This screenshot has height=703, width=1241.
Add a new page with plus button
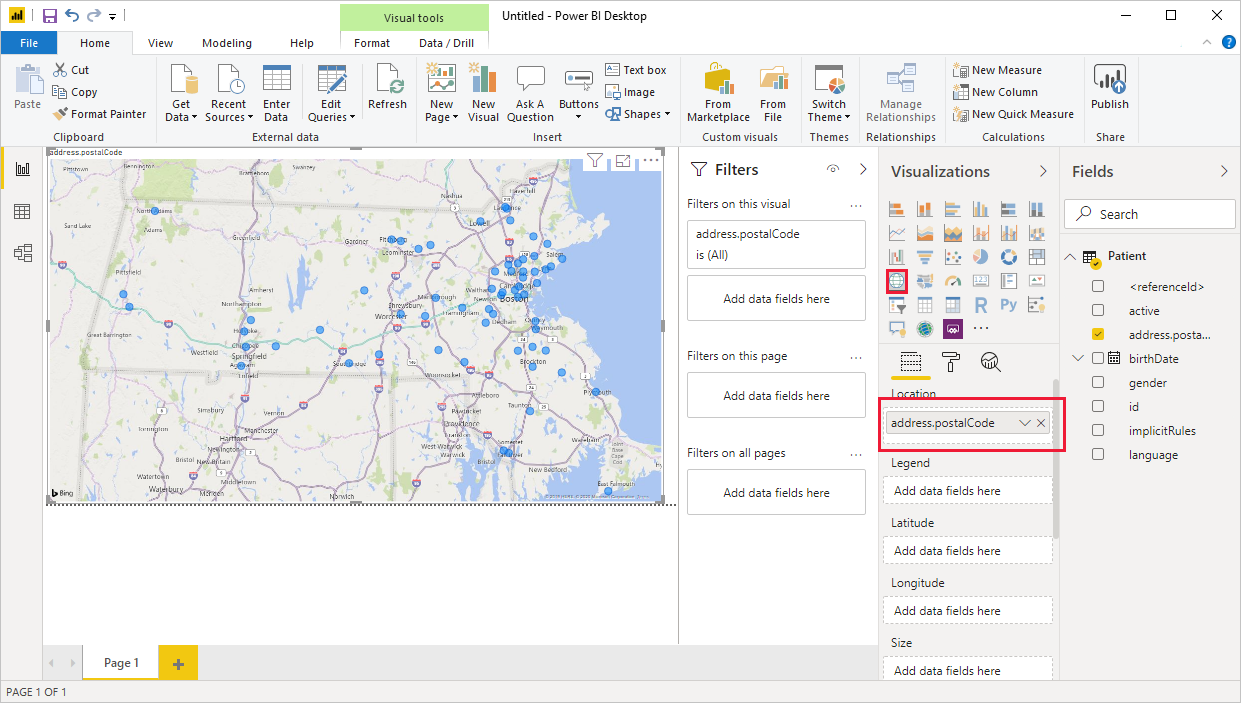point(178,663)
